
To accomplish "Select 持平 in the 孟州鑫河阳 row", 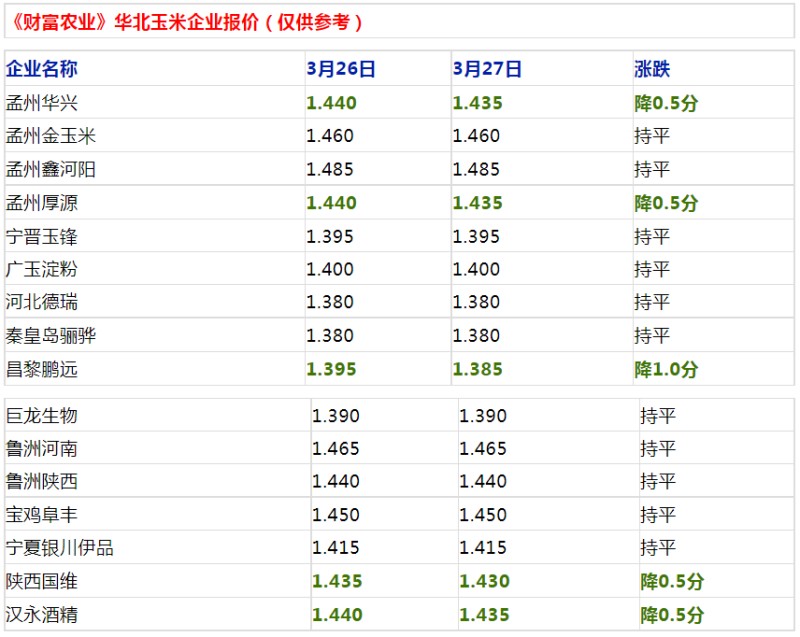I will pyautogui.click(x=652, y=169).
